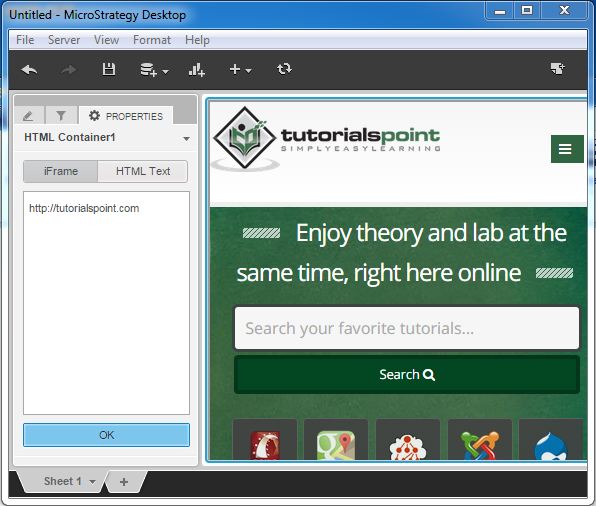Add a new sheet with plus tab
Viewport: 596px width, 506px height.
pos(124,482)
